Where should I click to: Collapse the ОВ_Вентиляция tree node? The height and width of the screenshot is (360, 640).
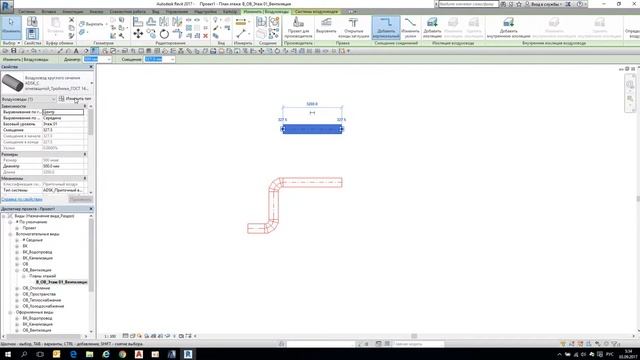tap(17, 270)
